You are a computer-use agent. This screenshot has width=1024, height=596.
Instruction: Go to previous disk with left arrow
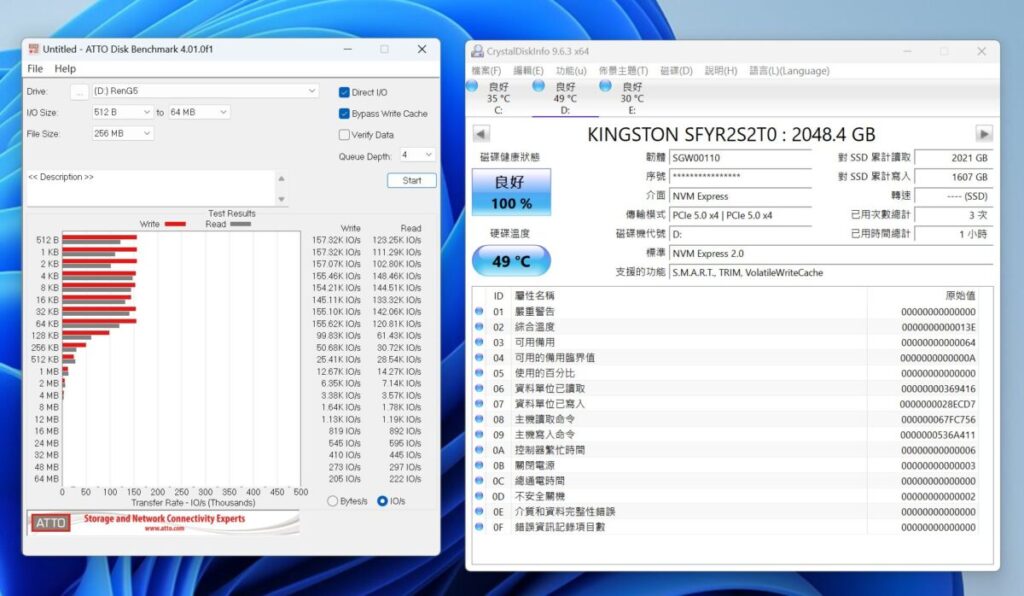point(481,134)
